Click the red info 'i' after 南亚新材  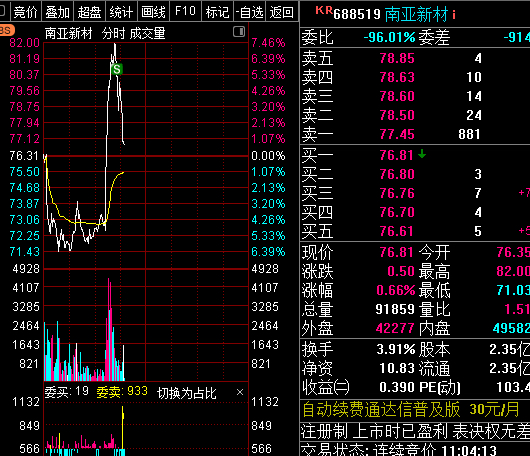pyautogui.click(x=454, y=15)
